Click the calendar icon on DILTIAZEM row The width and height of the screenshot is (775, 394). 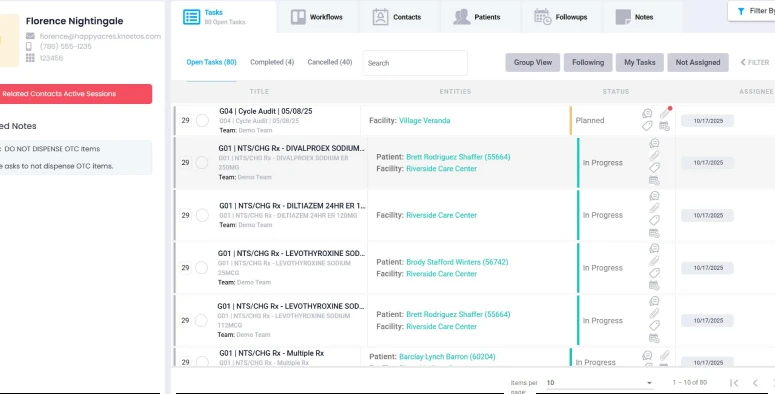point(654,233)
